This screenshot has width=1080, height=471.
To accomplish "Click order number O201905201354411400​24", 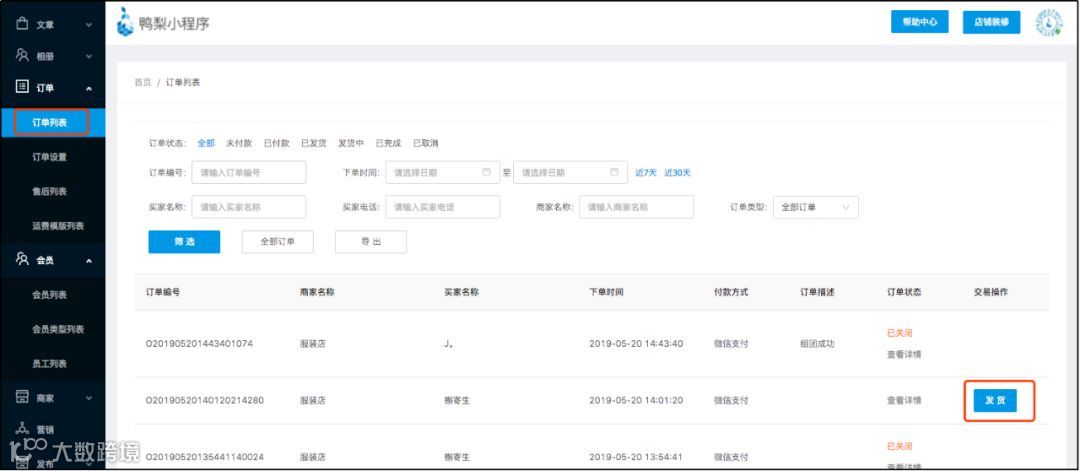I will pos(205,457).
